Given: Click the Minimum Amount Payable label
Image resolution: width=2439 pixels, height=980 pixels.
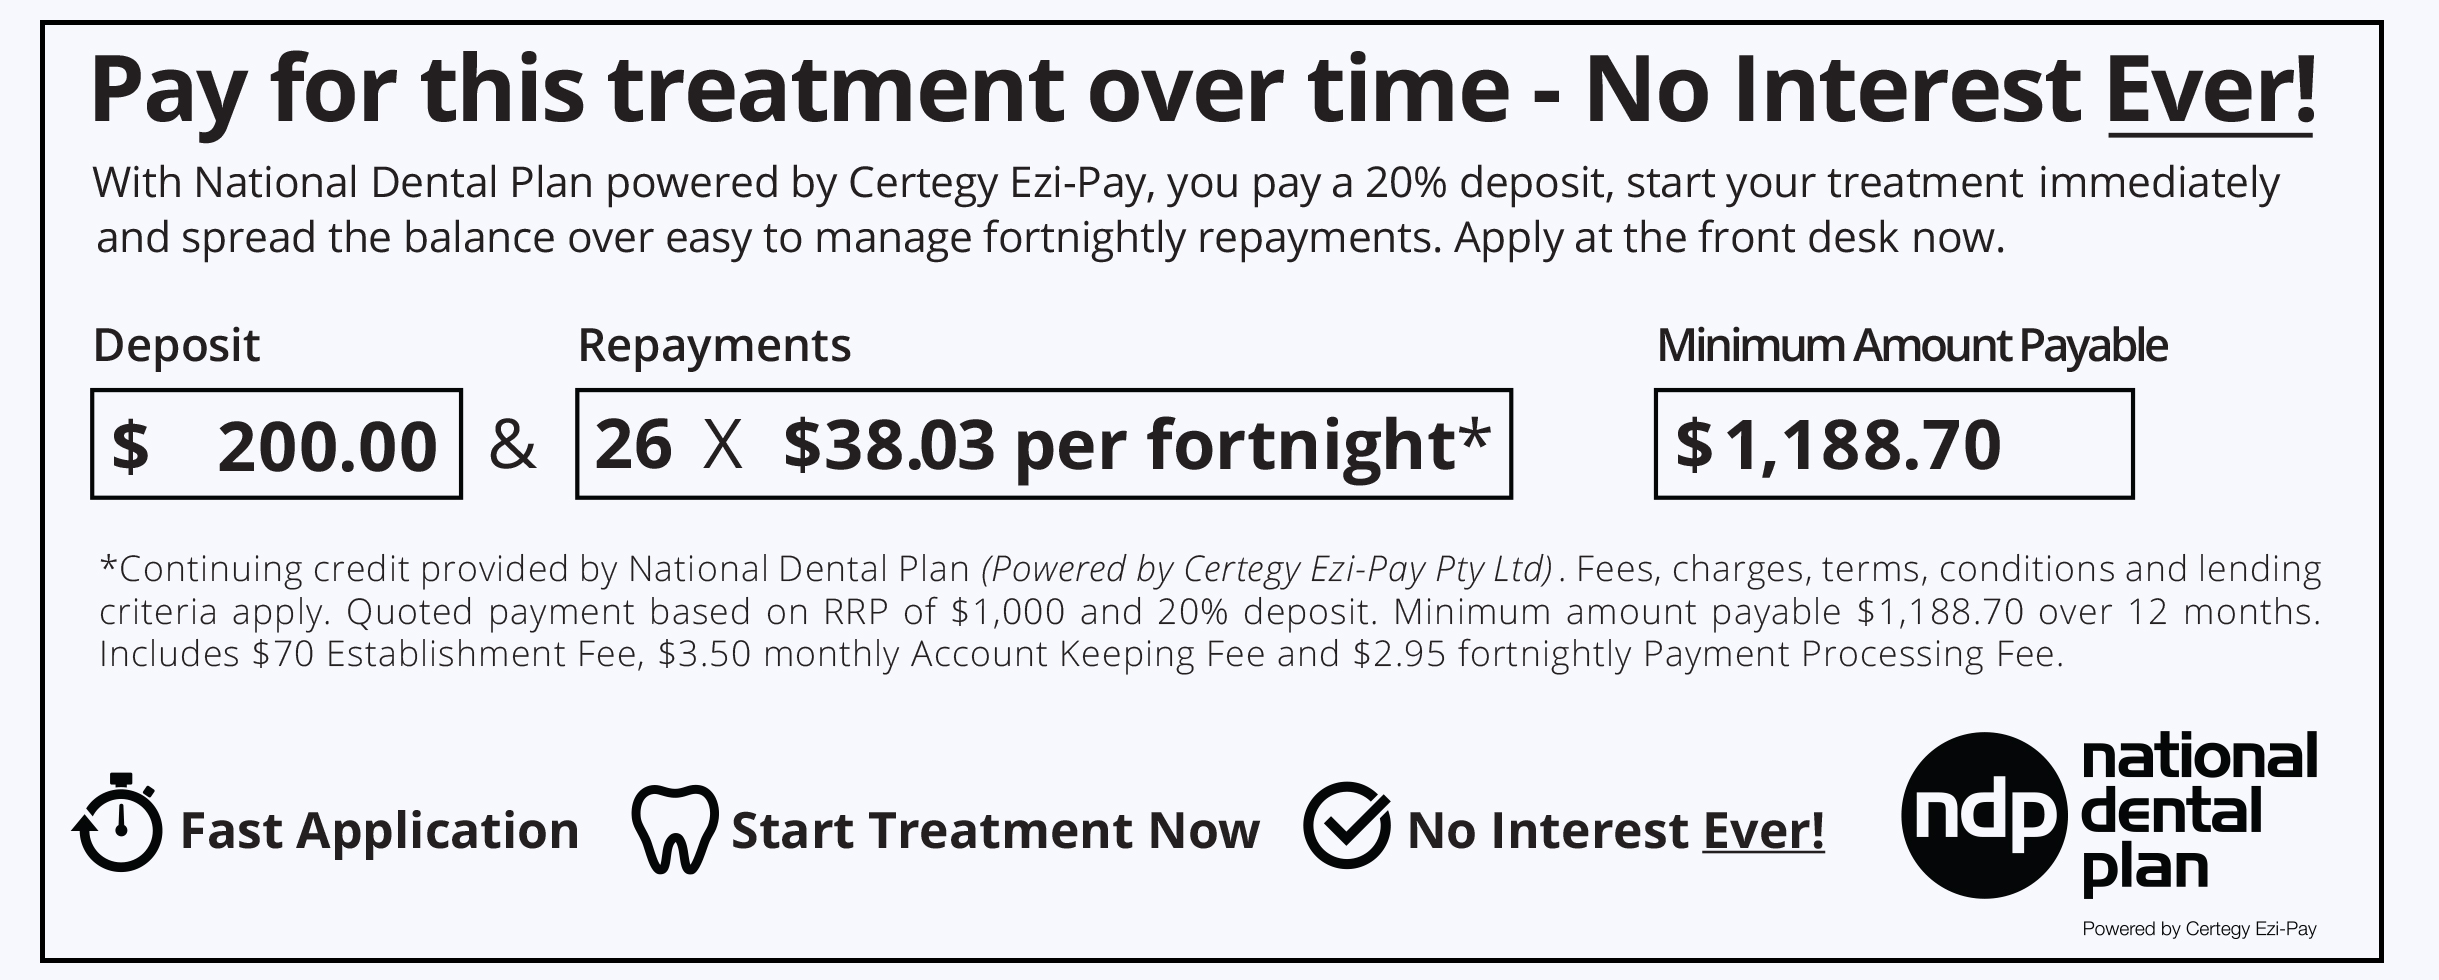Looking at the screenshot, I should coord(1912,346).
